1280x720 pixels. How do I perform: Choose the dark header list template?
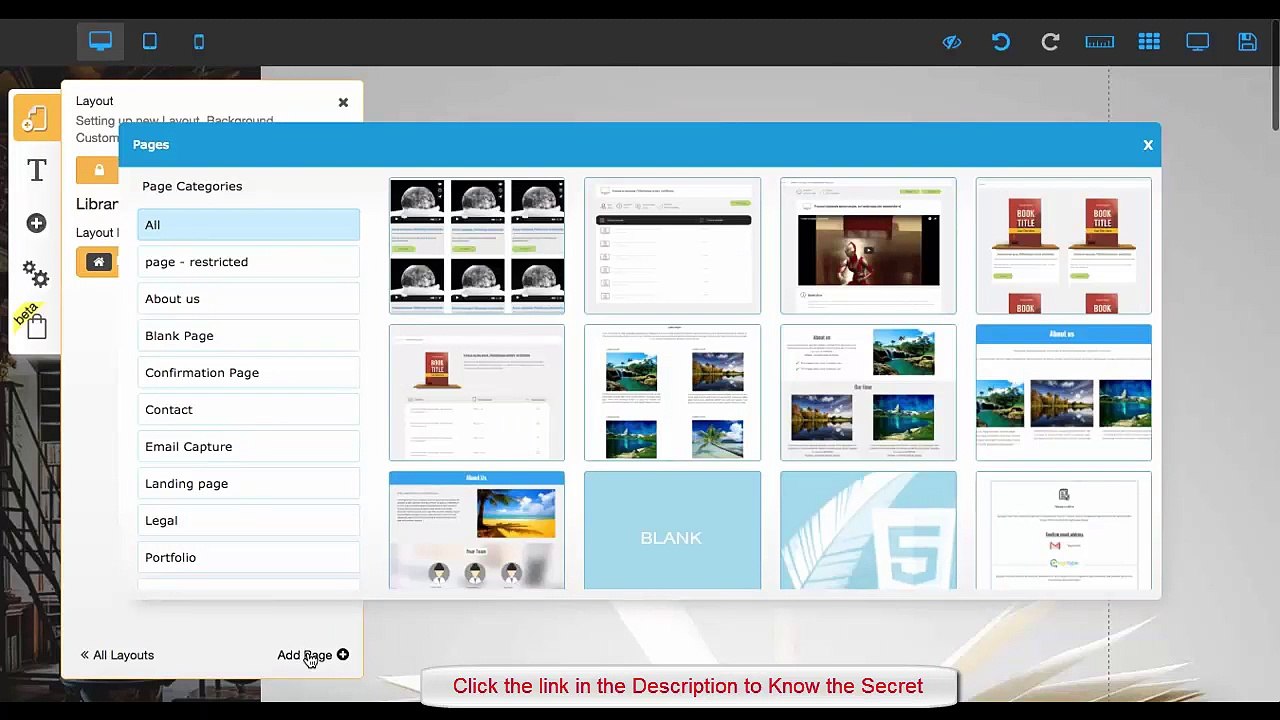(672, 246)
